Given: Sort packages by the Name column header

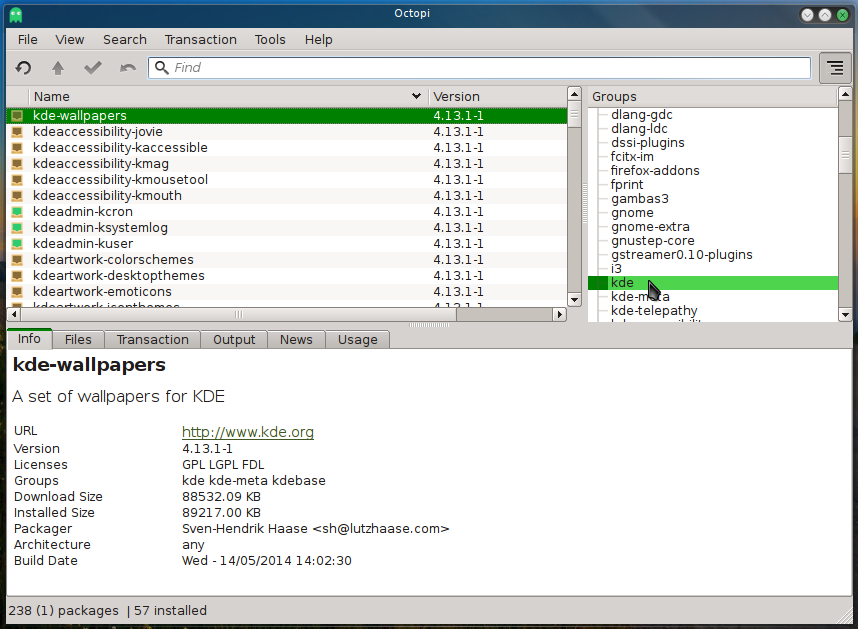Looking at the screenshot, I should [x=228, y=97].
